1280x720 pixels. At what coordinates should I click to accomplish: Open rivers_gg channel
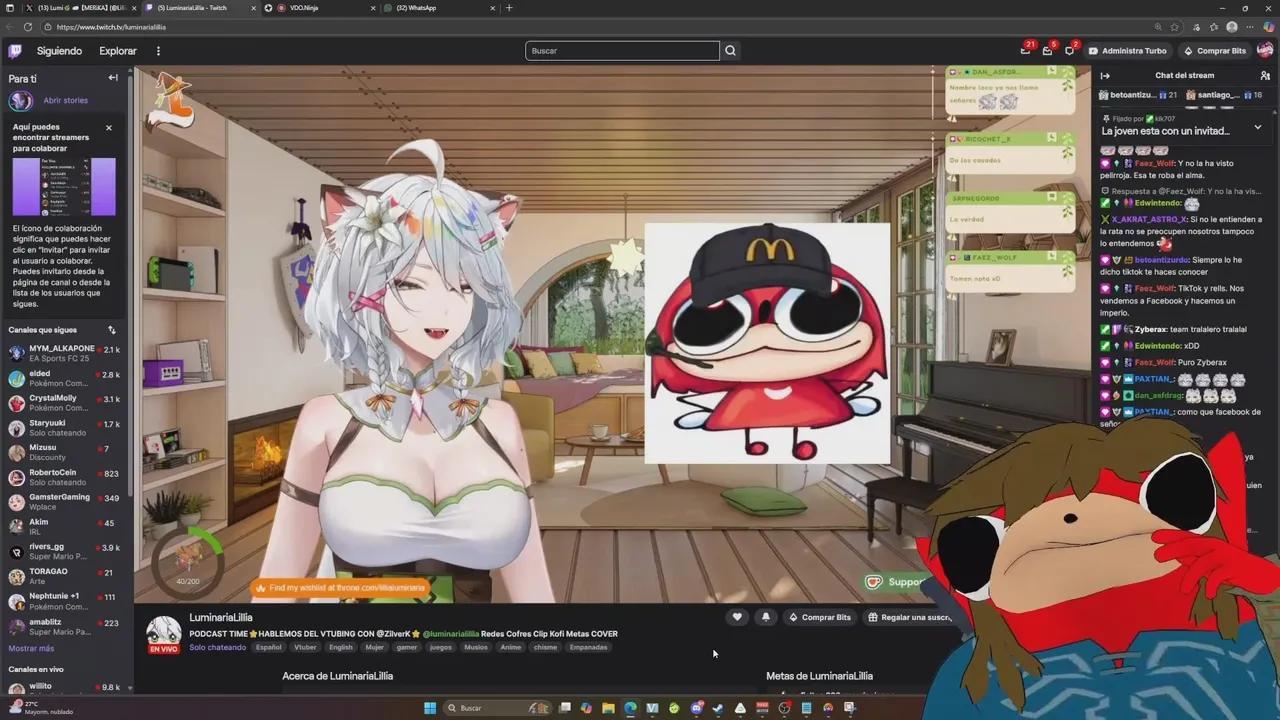coord(65,551)
